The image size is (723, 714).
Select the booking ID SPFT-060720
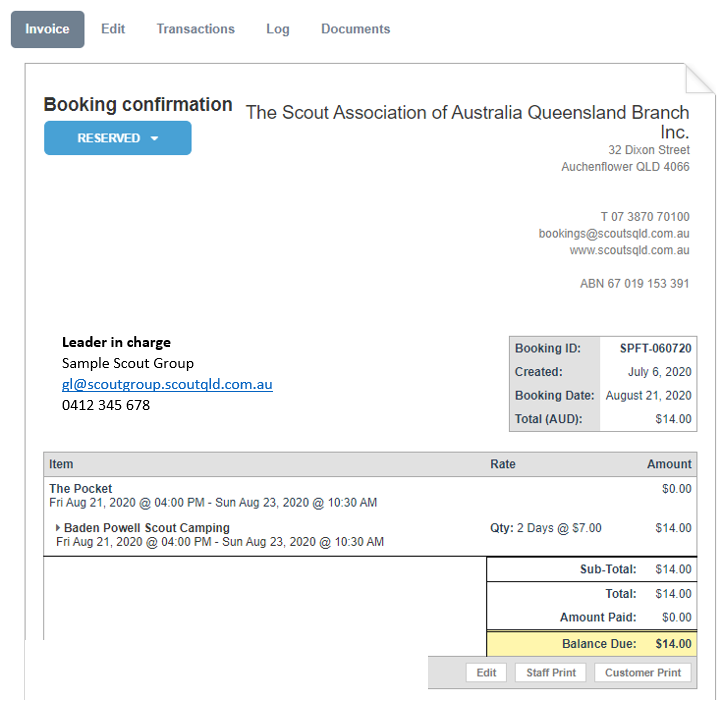click(x=655, y=348)
